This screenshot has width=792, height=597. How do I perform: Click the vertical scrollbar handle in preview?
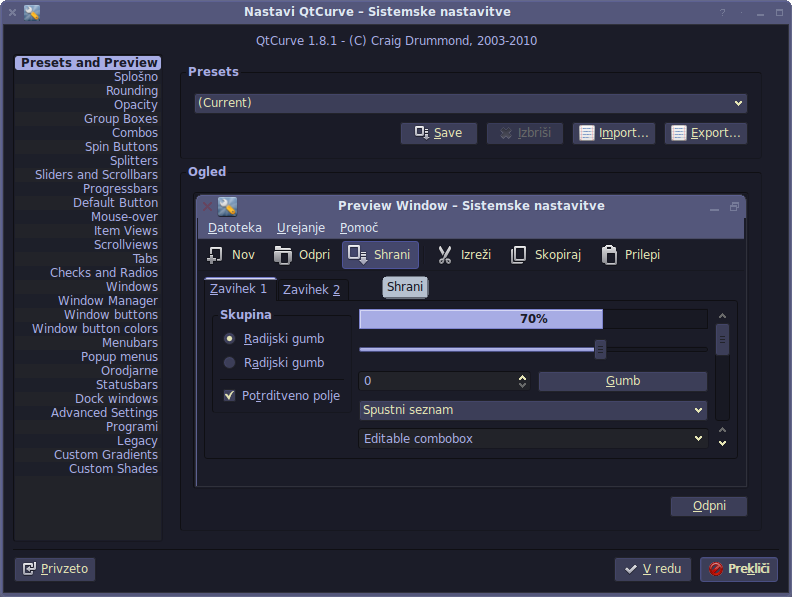coord(723,340)
